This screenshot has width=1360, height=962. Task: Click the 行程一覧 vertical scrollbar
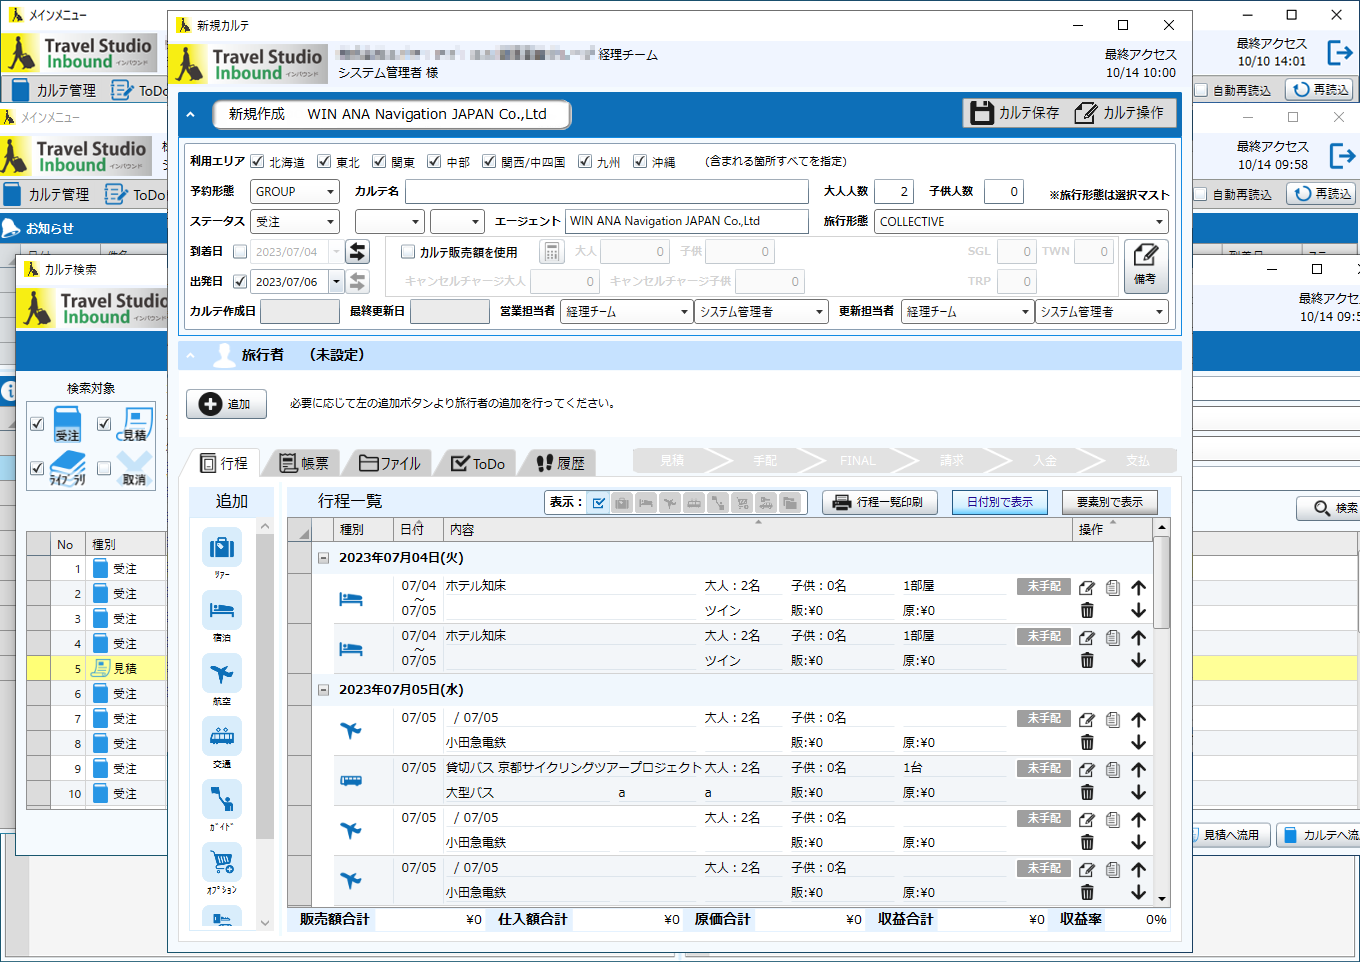pos(1161,712)
